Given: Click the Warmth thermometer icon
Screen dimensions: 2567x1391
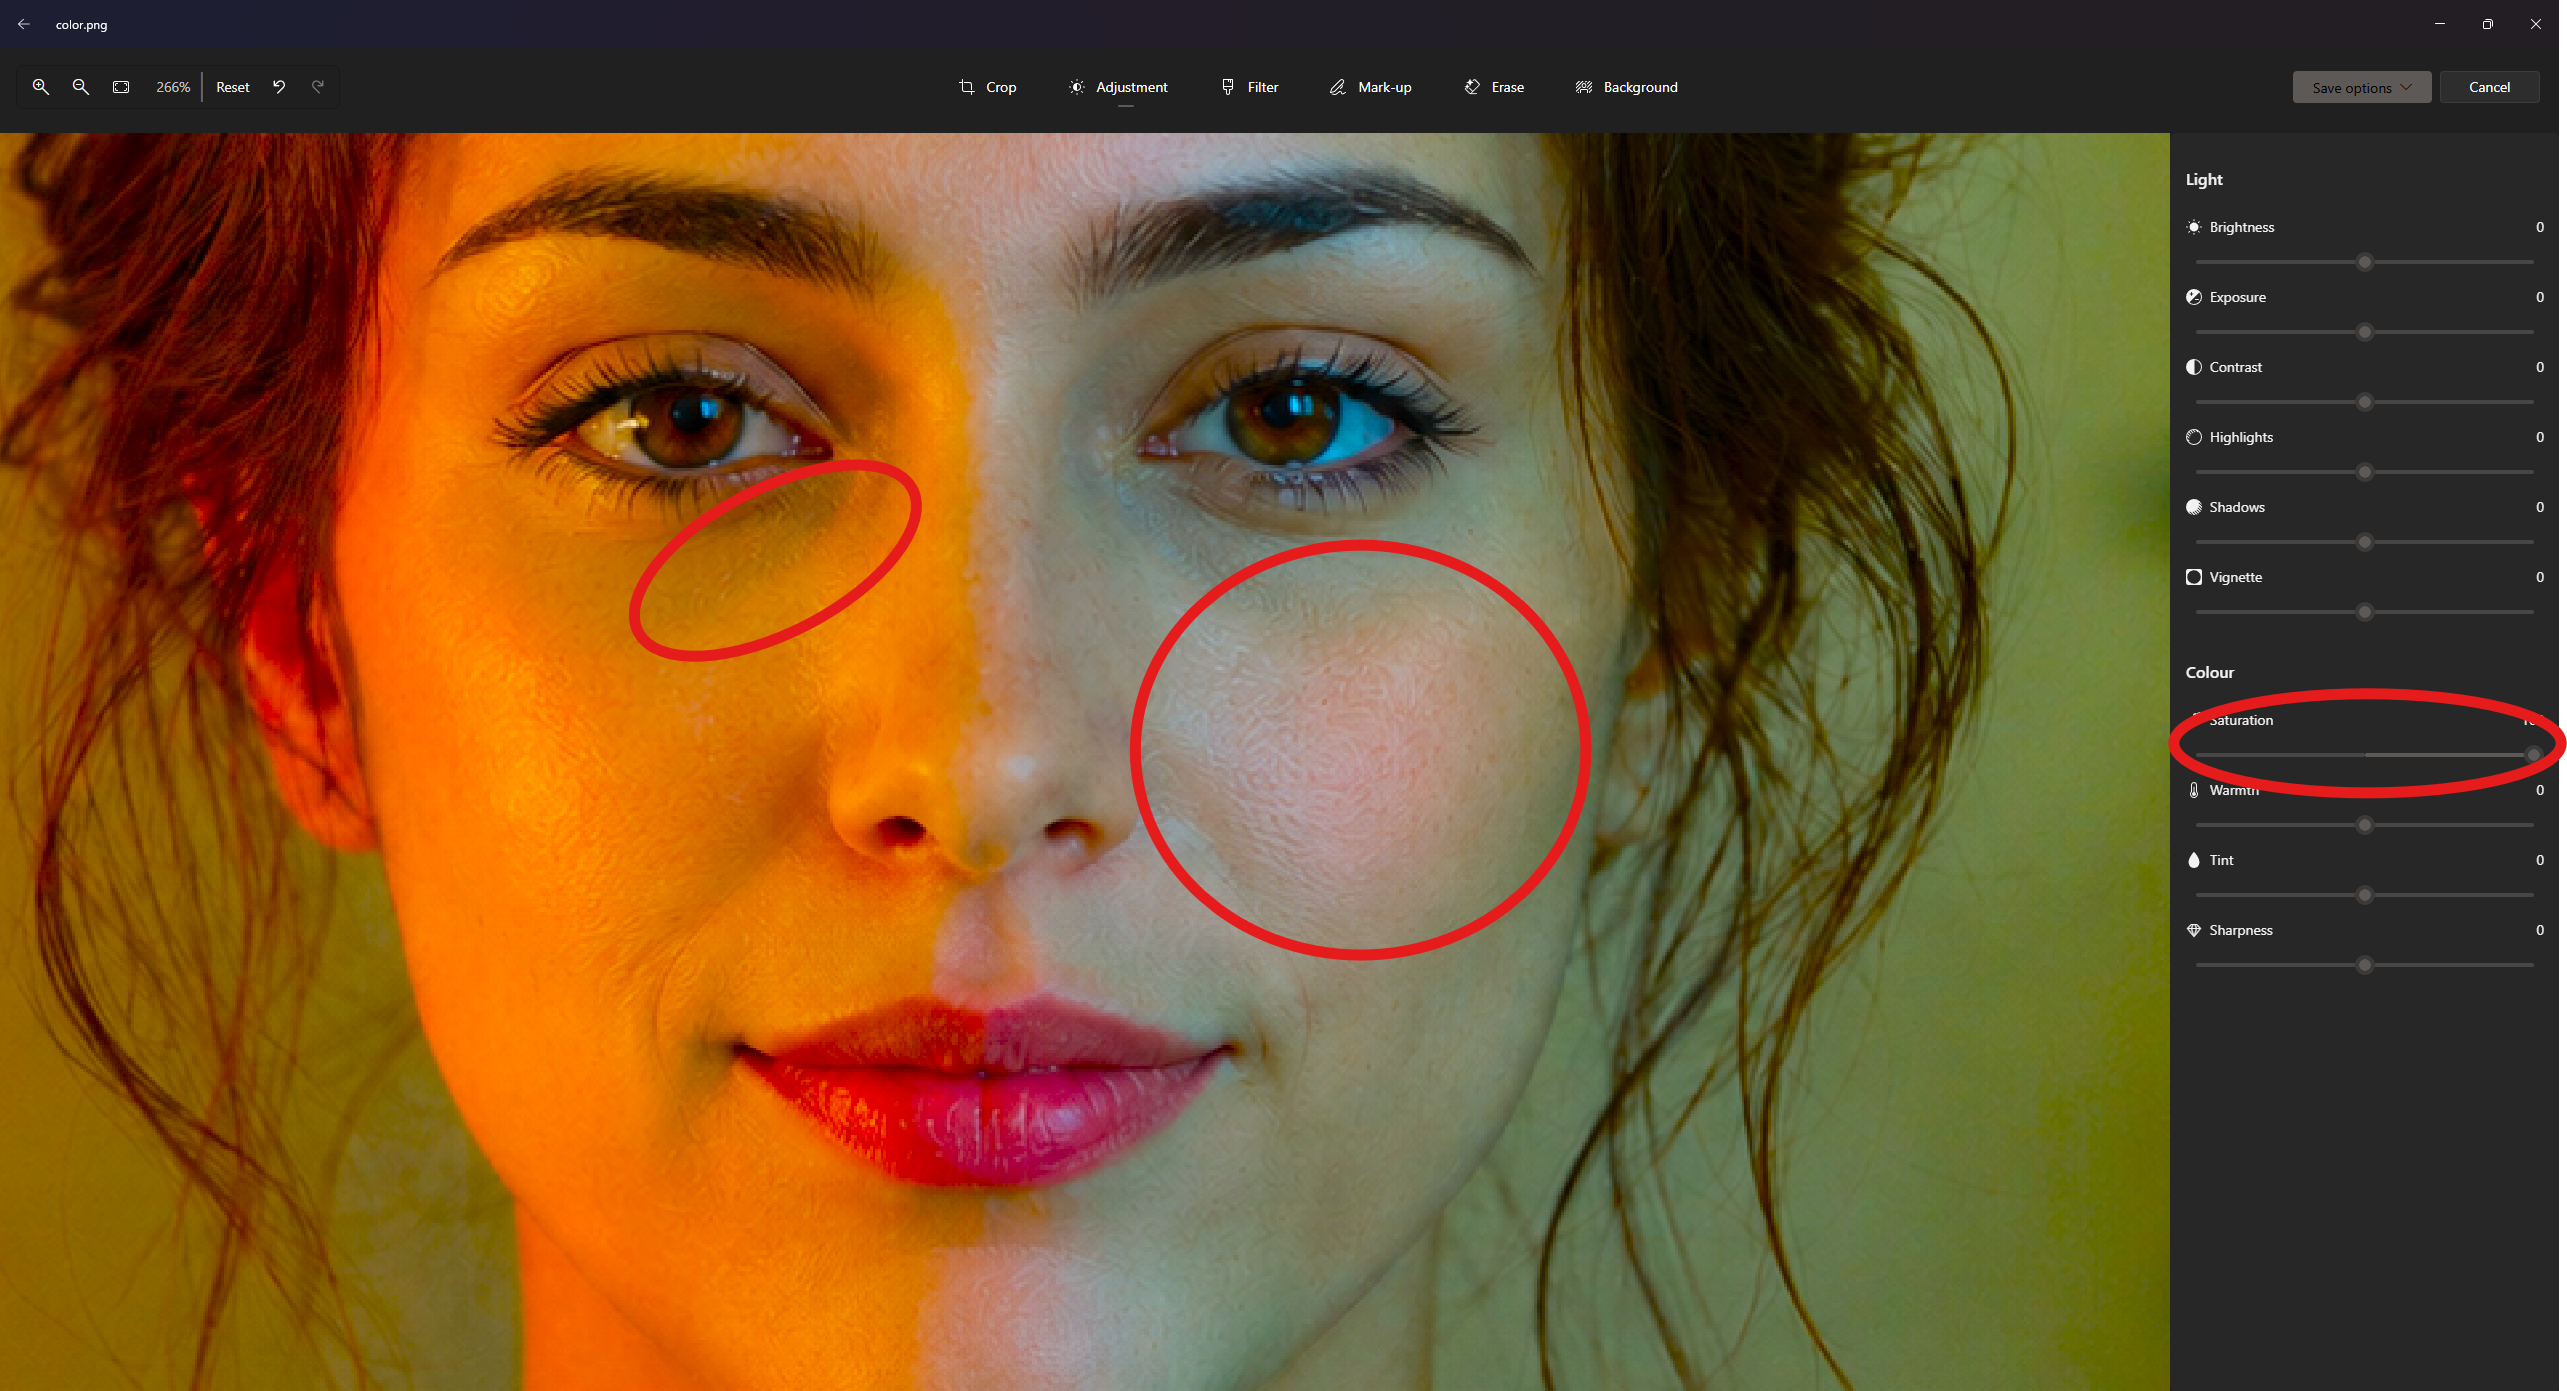Looking at the screenshot, I should click(x=2193, y=790).
